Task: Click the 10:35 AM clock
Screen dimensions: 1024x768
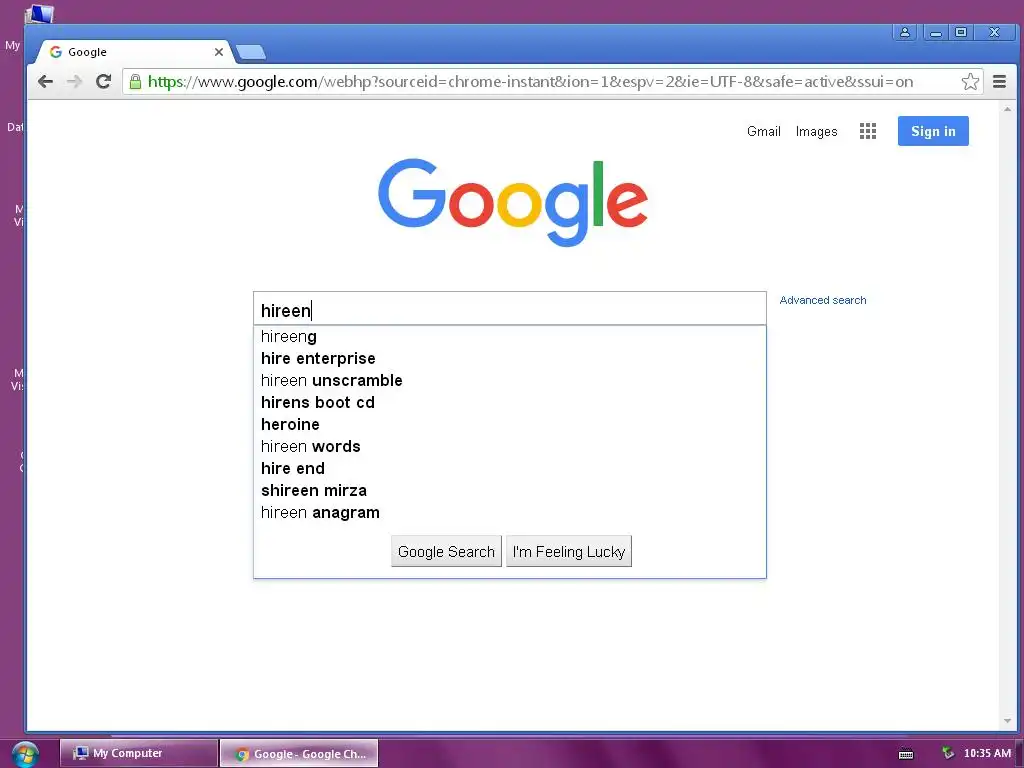Action: click(x=987, y=753)
